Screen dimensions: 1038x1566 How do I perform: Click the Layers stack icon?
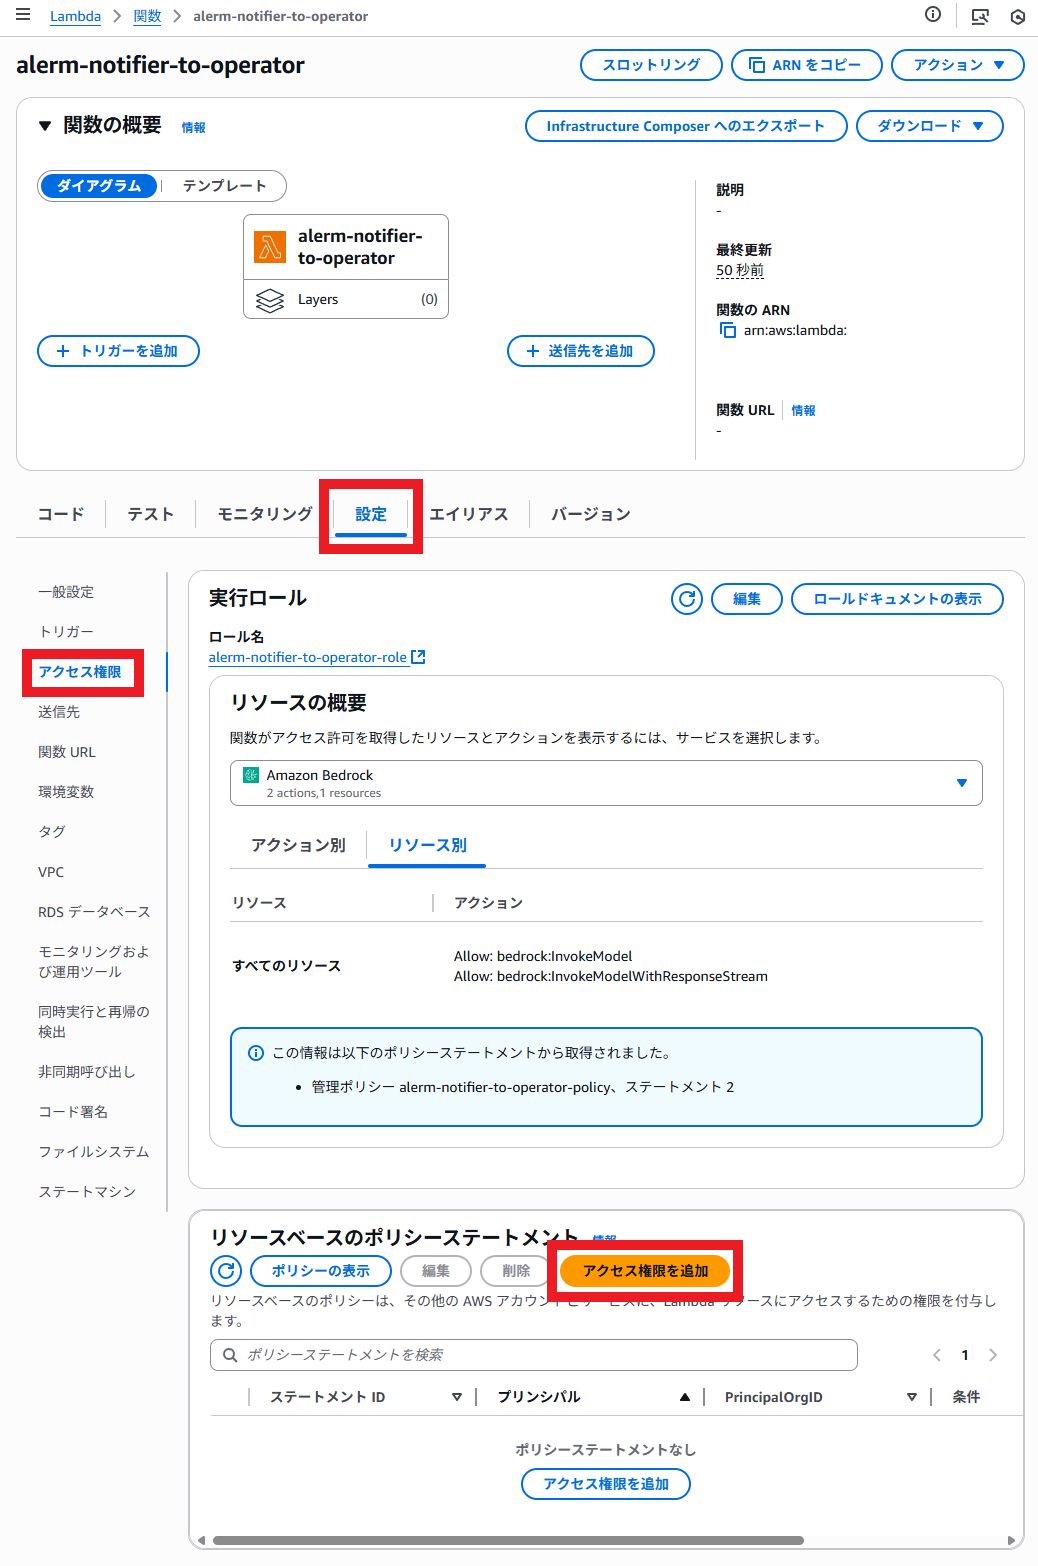pos(270,300)
